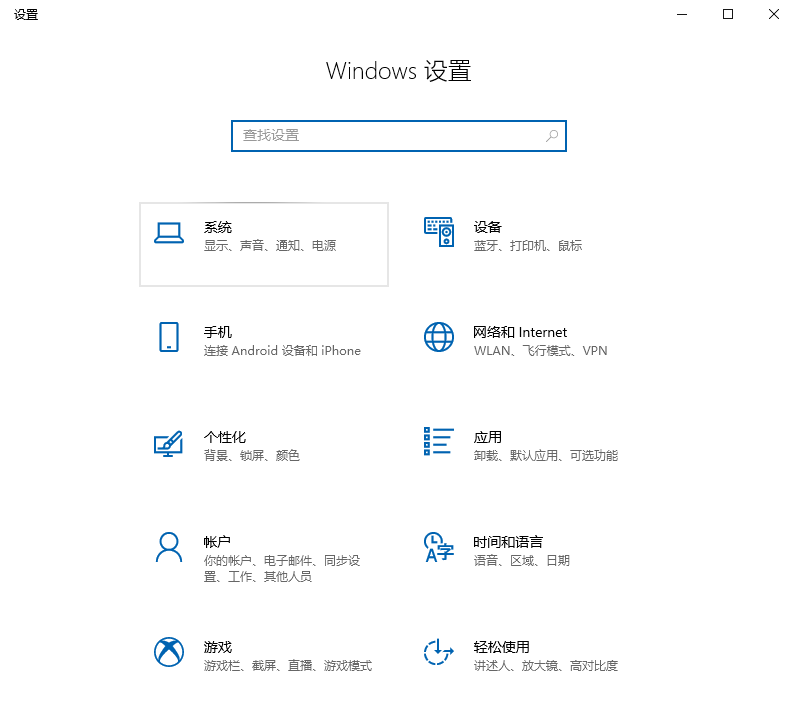Open 游戏 via the Xbox icon

(x=169, y=652)
